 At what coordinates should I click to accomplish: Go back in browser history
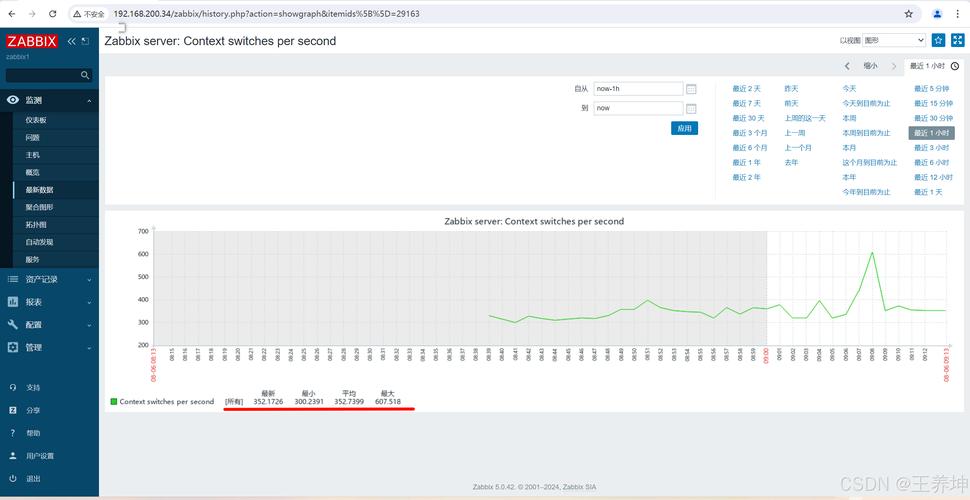pos(12,14)
